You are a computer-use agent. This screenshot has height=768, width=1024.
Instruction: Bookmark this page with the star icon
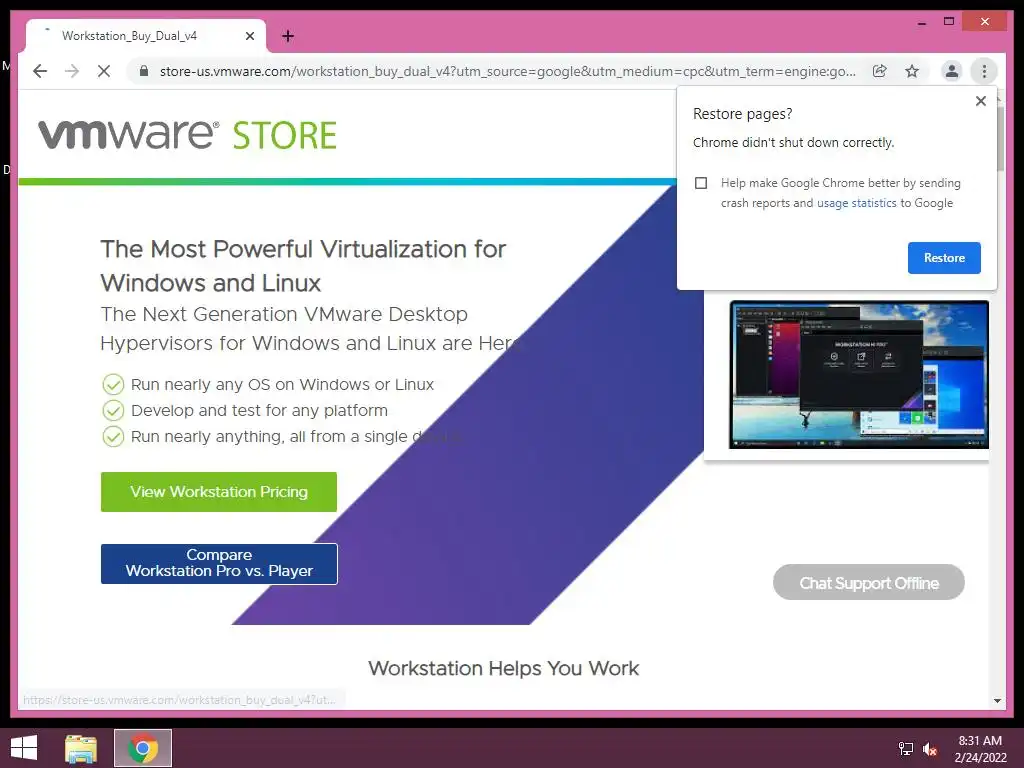click(912, 71)
